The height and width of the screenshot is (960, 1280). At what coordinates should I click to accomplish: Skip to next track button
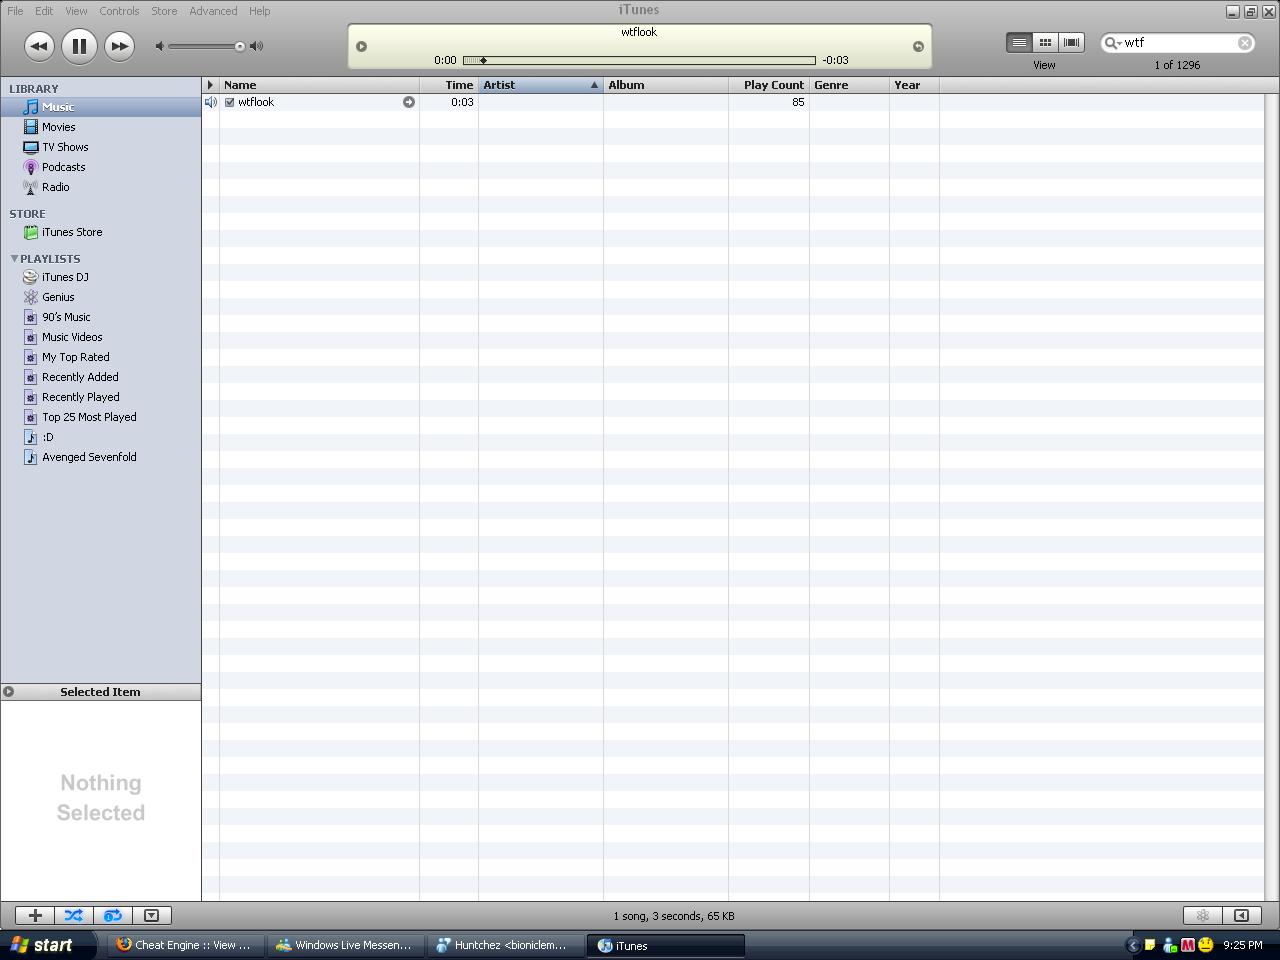pos(119,46)
